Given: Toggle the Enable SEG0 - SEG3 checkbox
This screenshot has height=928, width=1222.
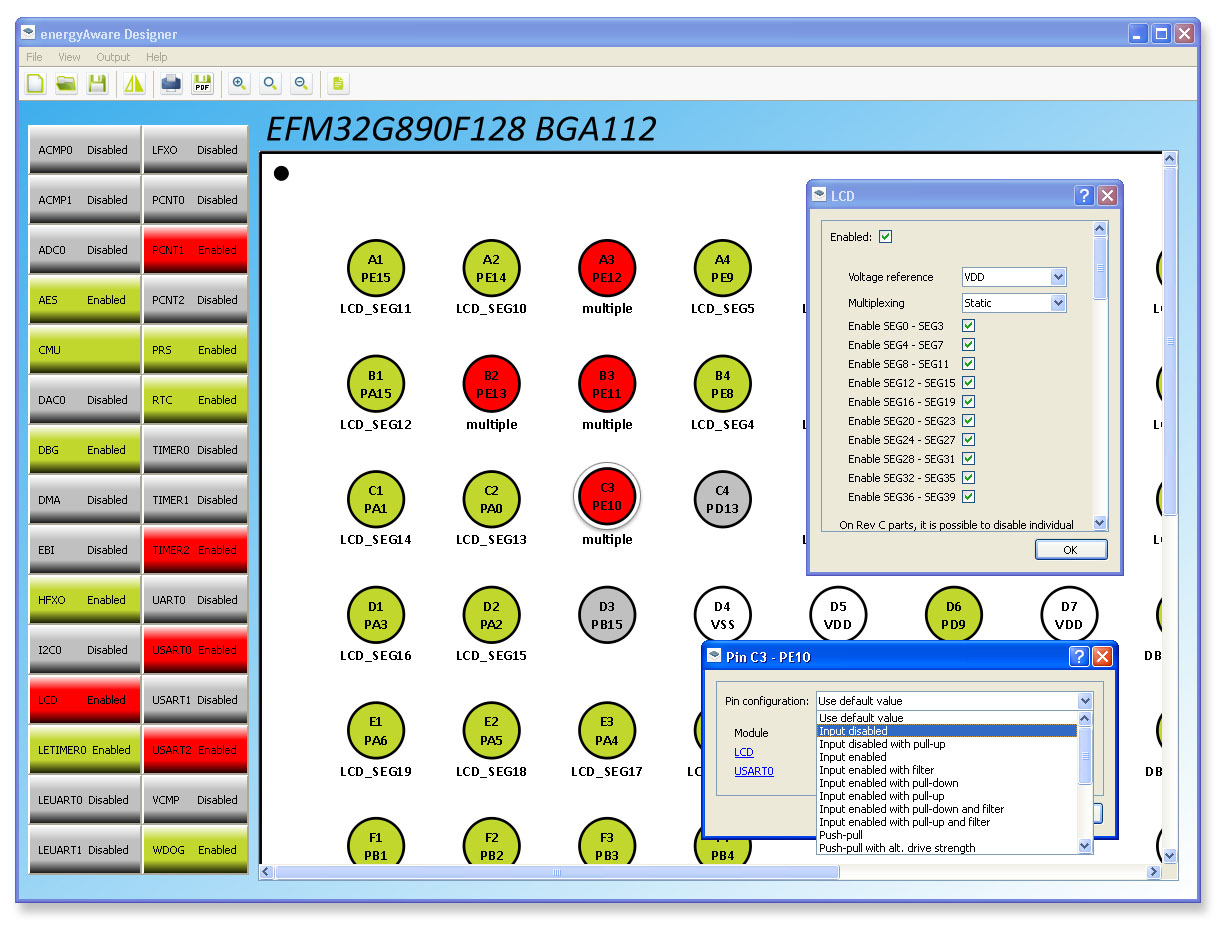Looking at the screenshot, I should coord(968,326).
